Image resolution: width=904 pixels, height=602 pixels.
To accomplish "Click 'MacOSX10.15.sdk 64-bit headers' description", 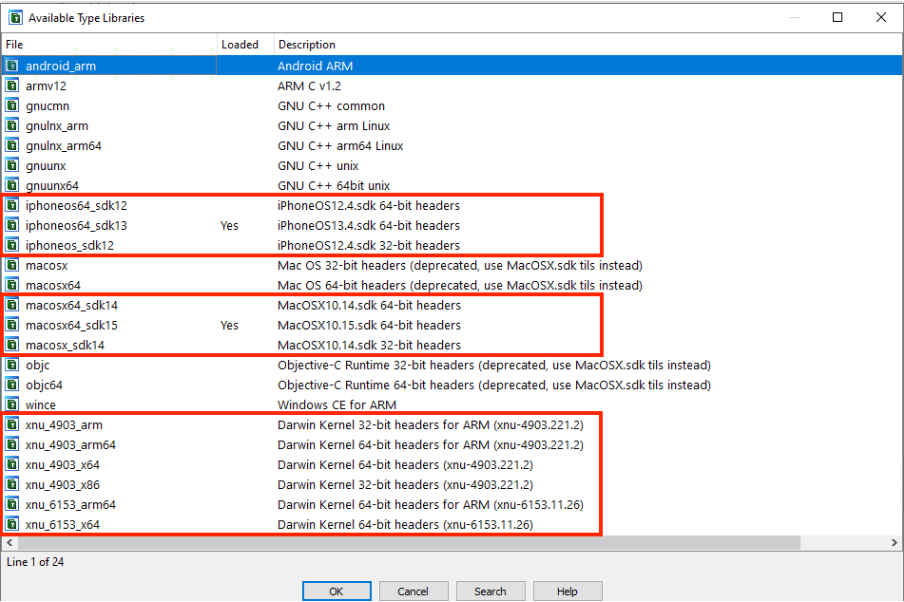I will pos(369,325).
